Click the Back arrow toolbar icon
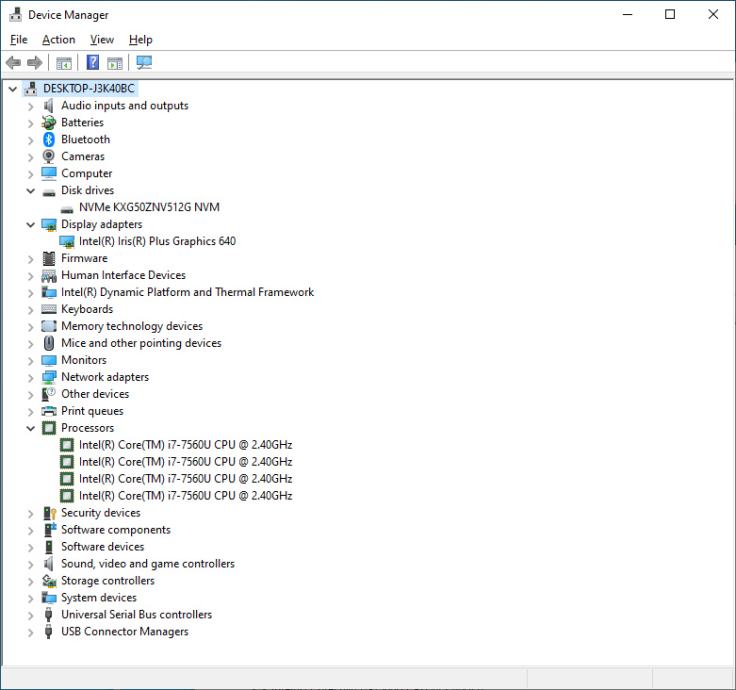 click(13, 62)
